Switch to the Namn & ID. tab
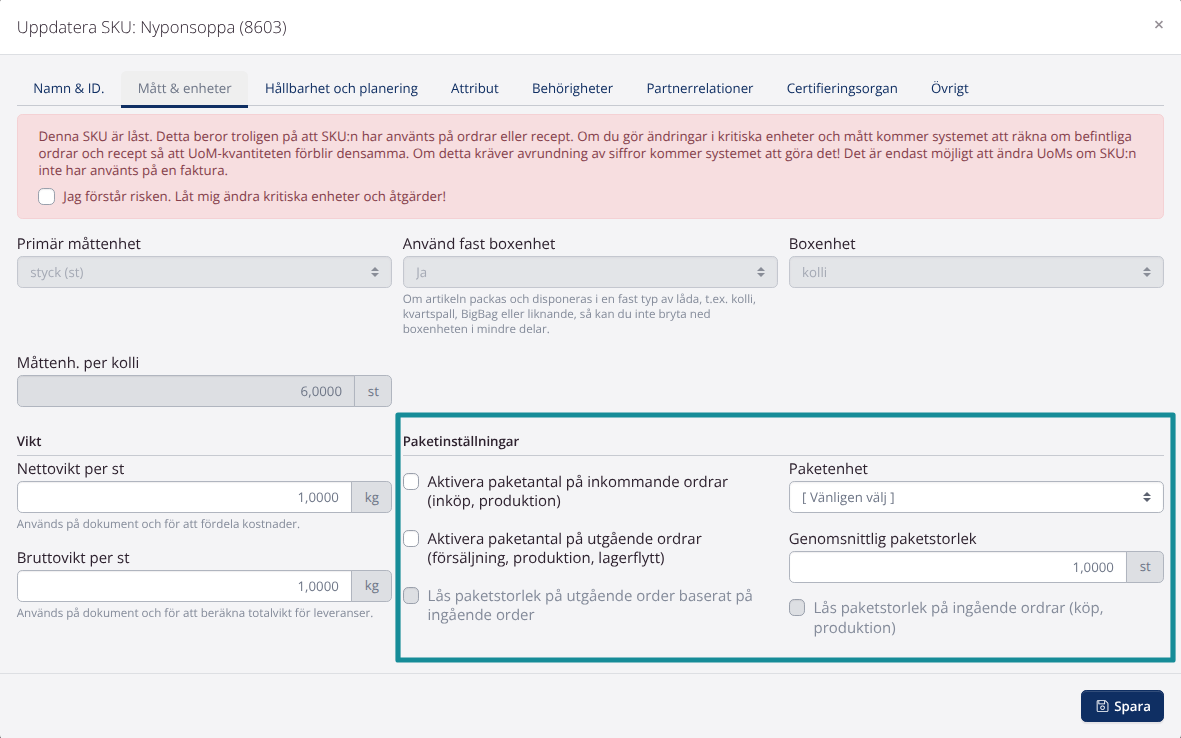 coord(69,89)
